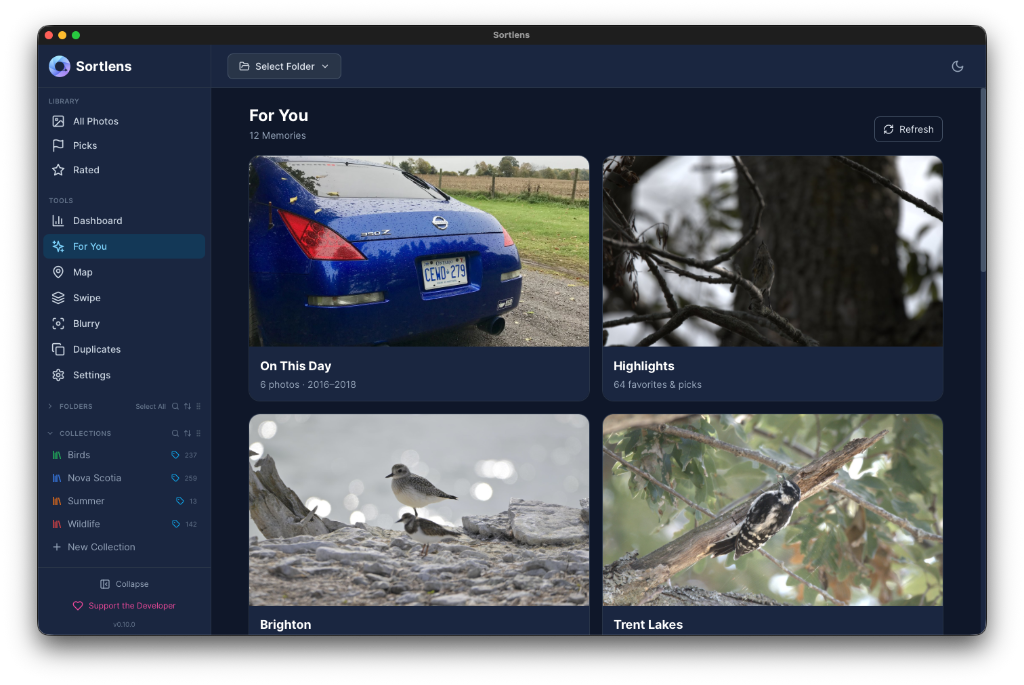The height and width of the screenshot is (685, 1024).
Task: Click the Birds count 237
Action: [191, 455]
